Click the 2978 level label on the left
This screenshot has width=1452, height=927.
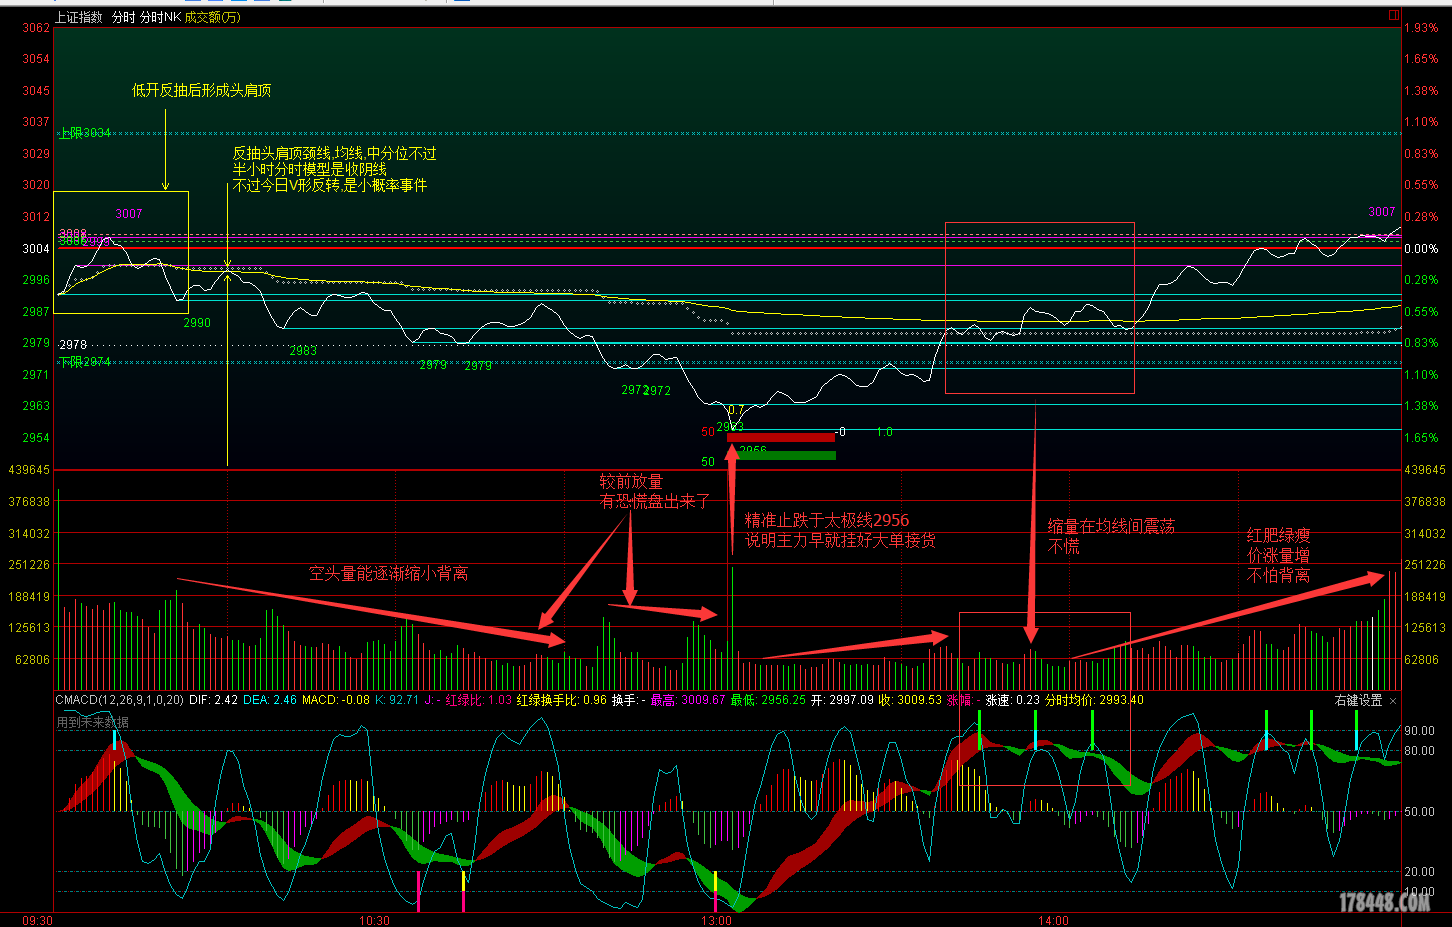point(73,345)
